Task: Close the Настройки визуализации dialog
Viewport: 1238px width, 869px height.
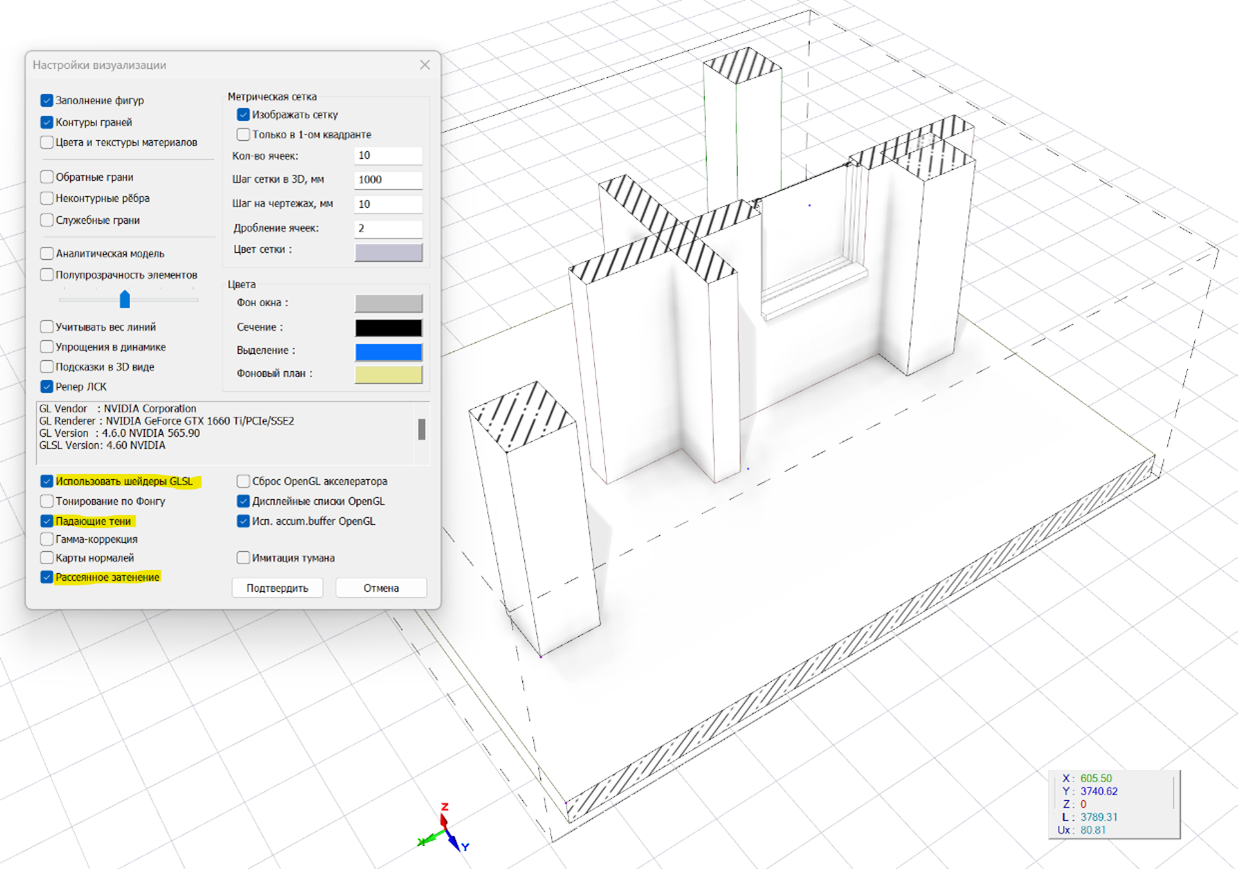Action: (x=425, y=65)
